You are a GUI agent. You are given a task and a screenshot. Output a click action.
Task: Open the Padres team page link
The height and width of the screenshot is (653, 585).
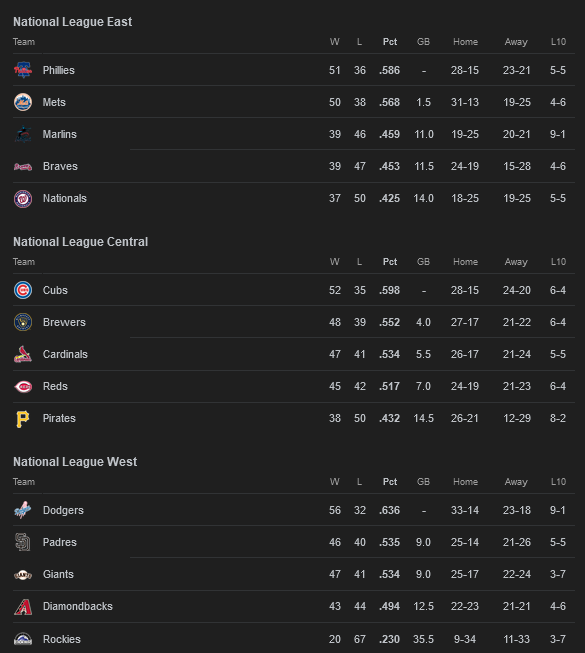pos(60,542)
